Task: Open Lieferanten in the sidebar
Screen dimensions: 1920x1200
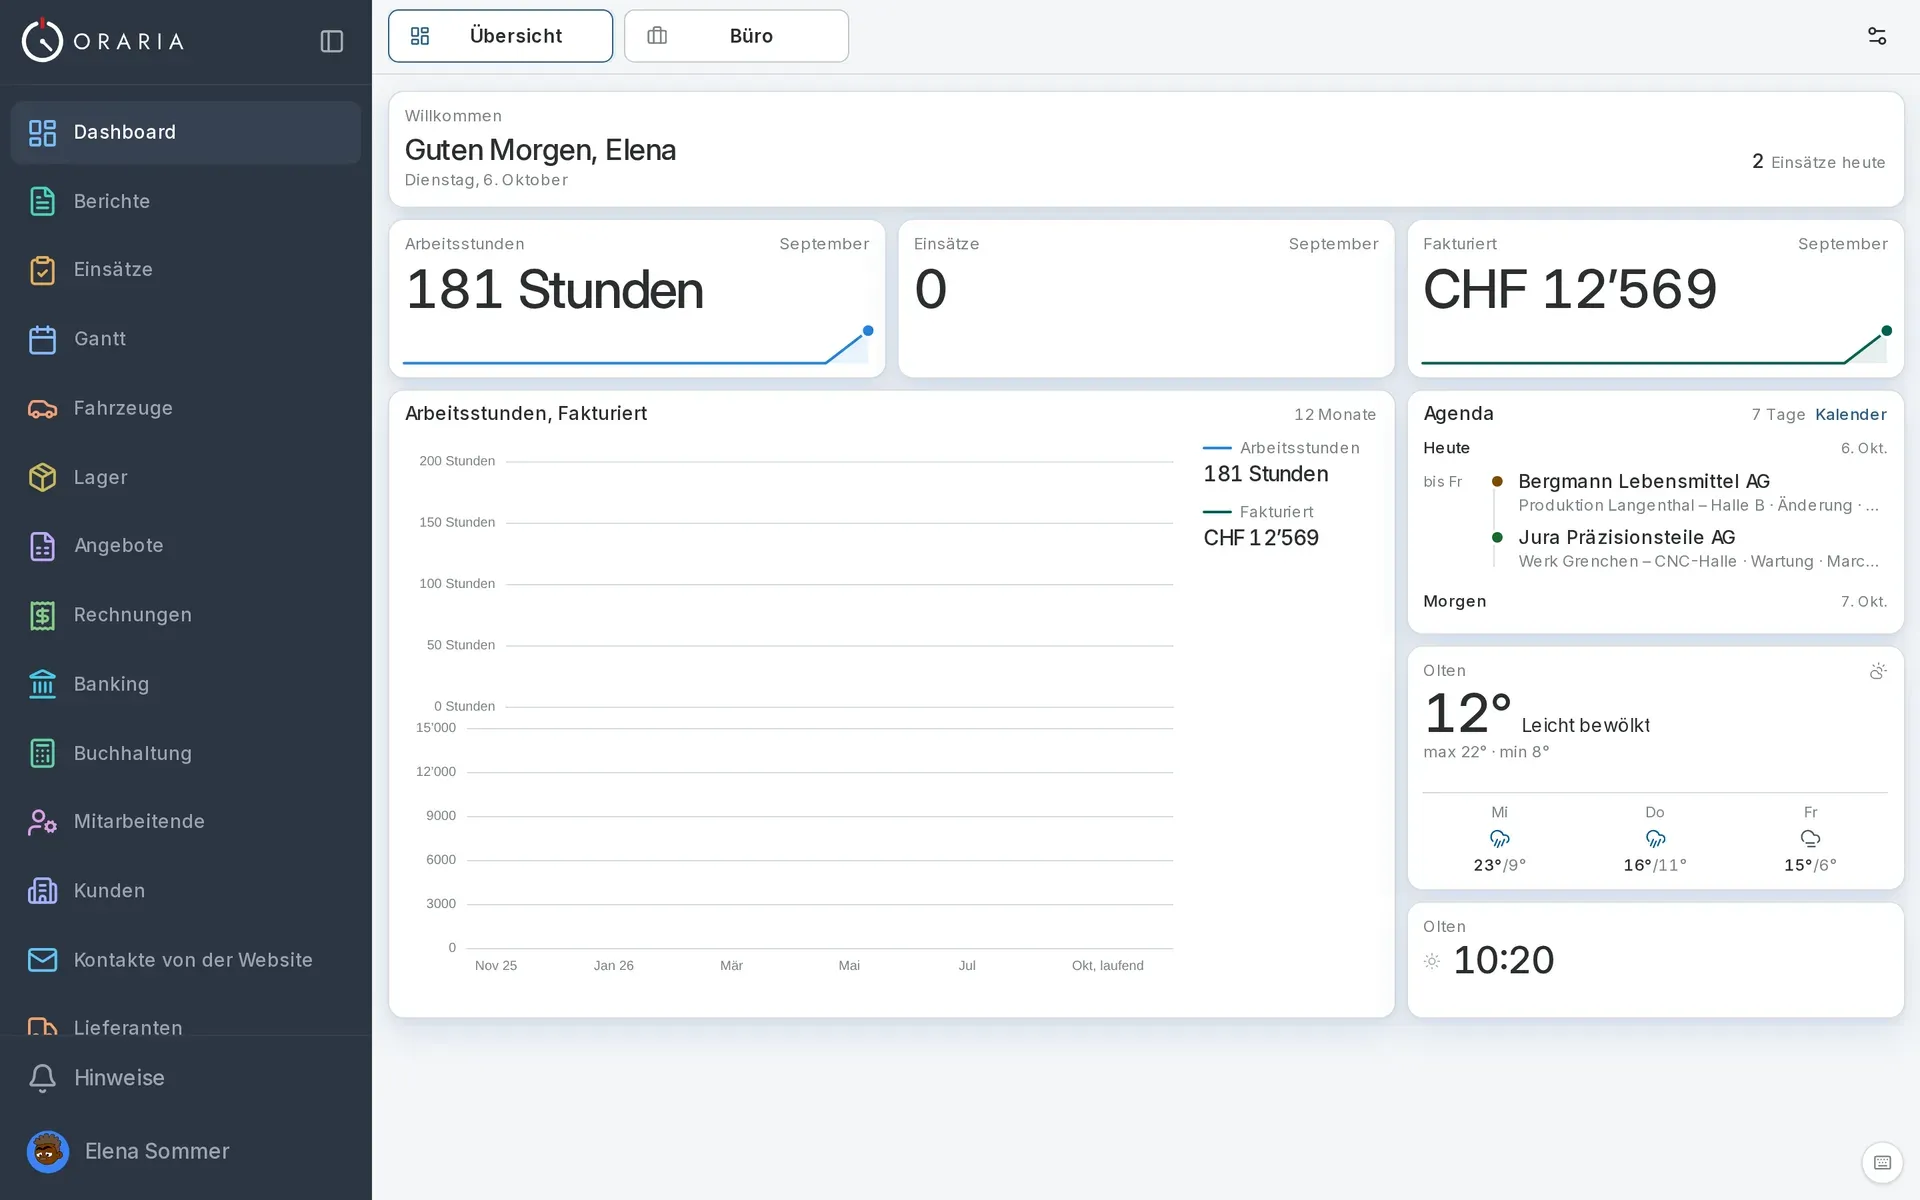Action: click(x=186, y=1024)
